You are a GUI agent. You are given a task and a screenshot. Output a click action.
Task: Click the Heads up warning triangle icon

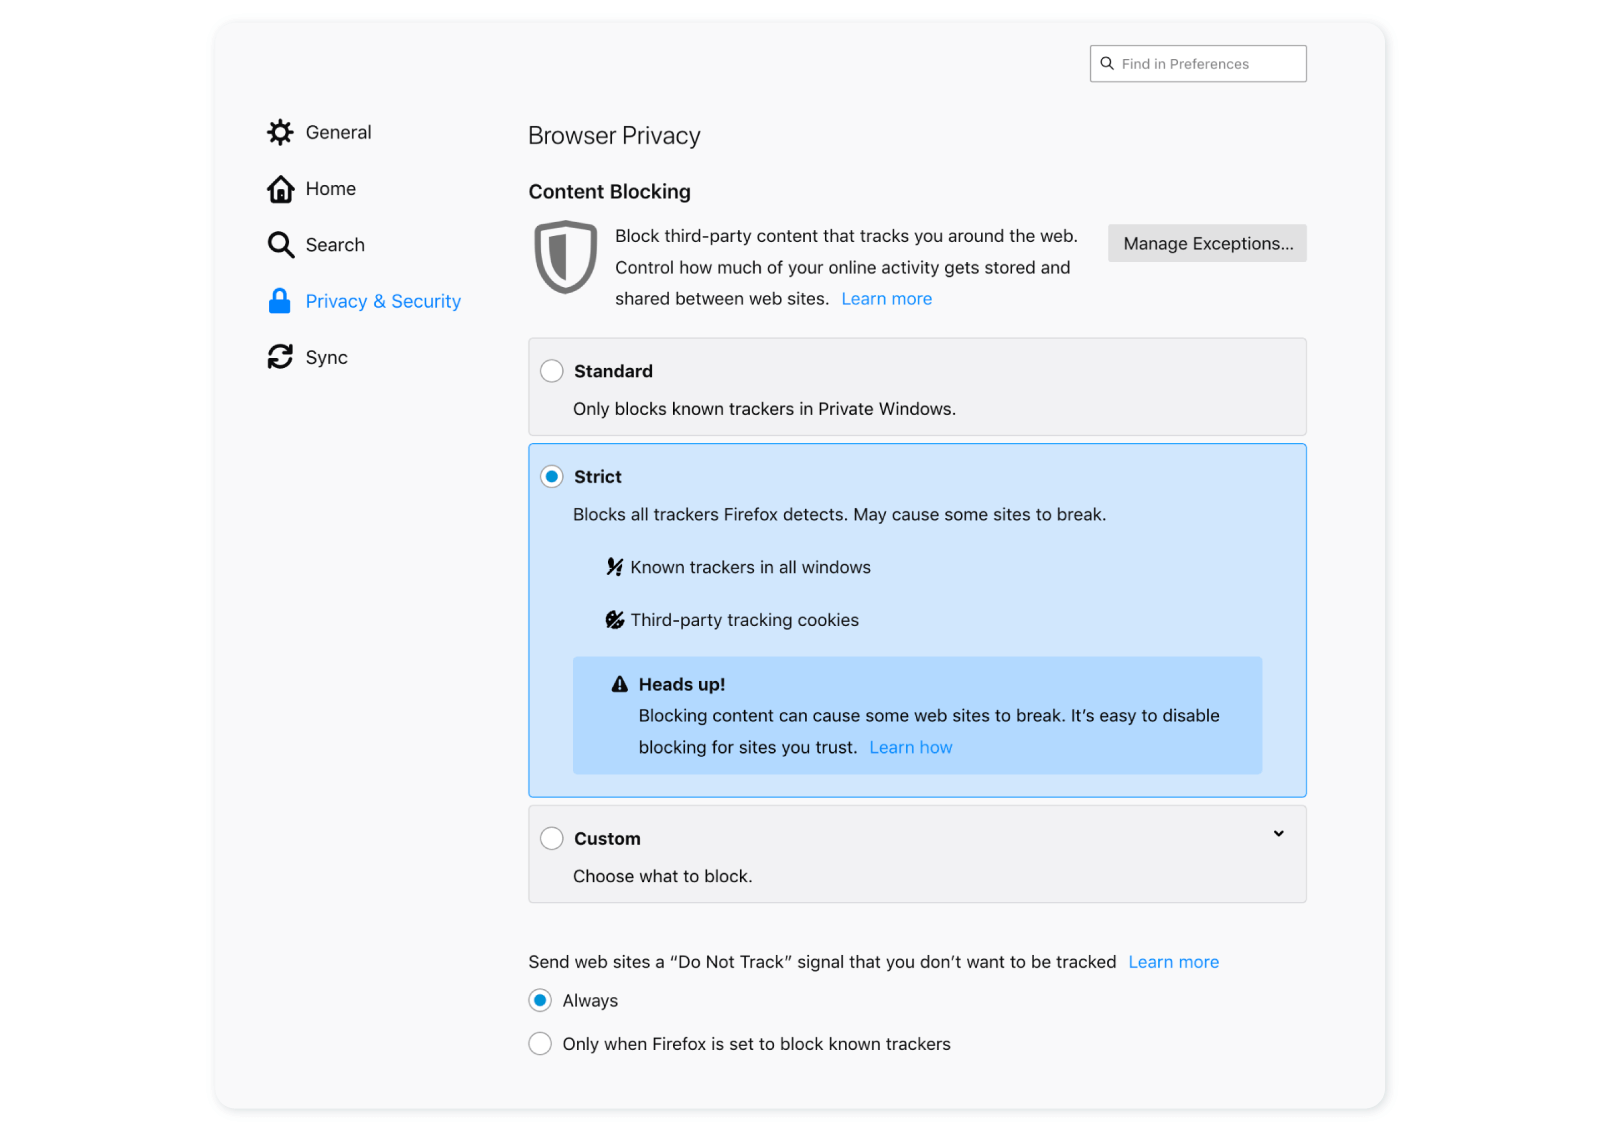click(x=620, y=684)
